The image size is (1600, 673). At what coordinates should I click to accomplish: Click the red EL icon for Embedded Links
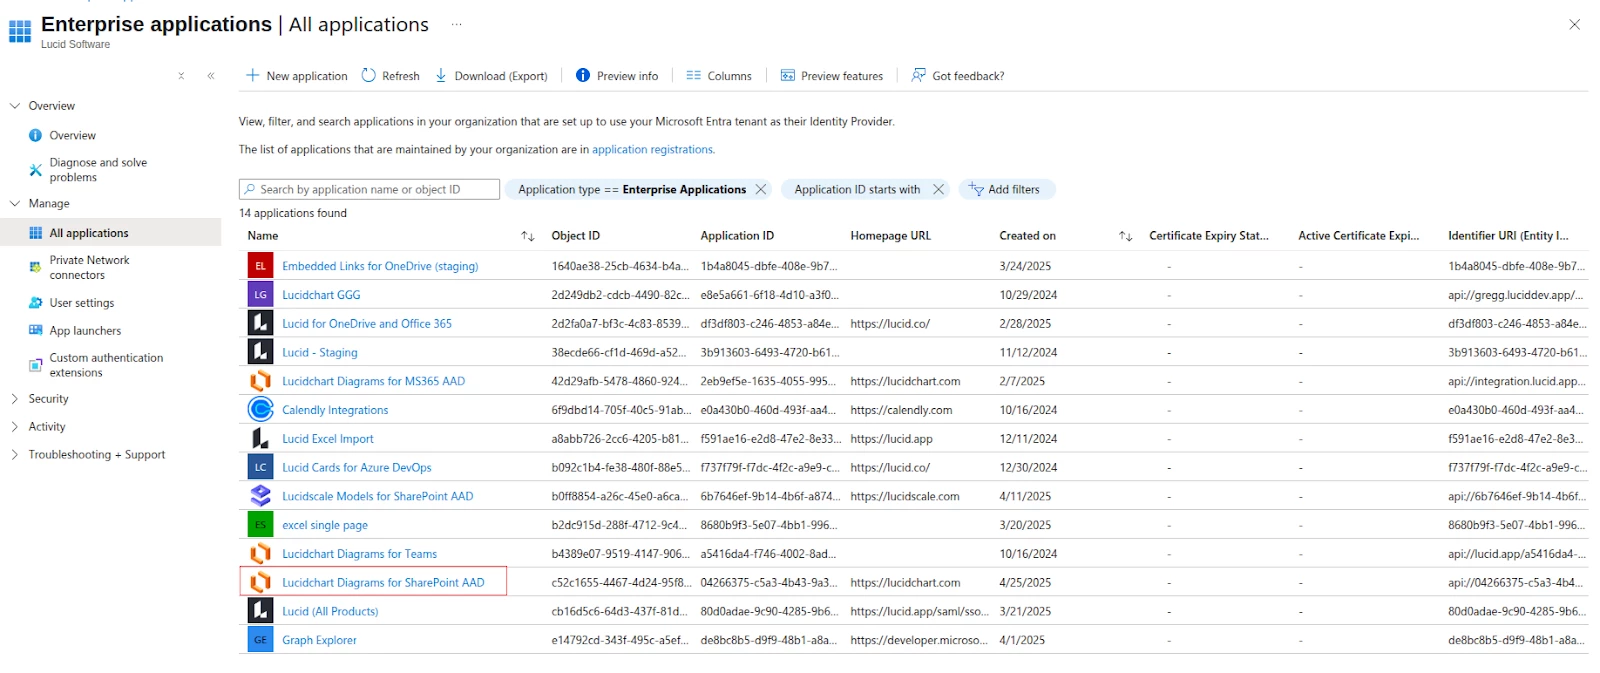[x=260, y=266]
